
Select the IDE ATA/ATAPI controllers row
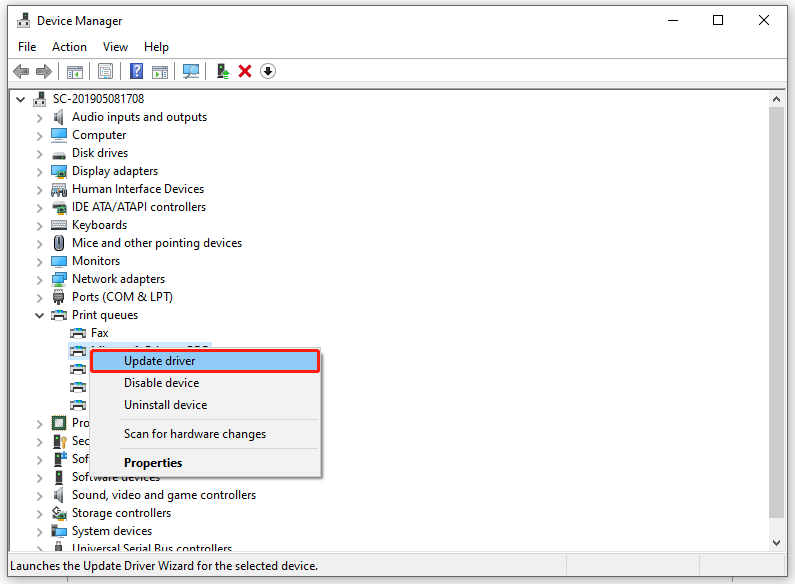(139, 207)
